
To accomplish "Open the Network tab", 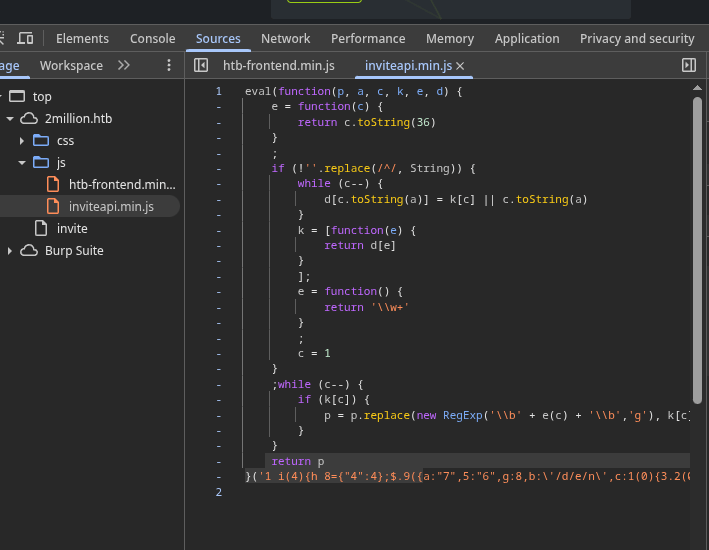I will click(x=285, y=38).
